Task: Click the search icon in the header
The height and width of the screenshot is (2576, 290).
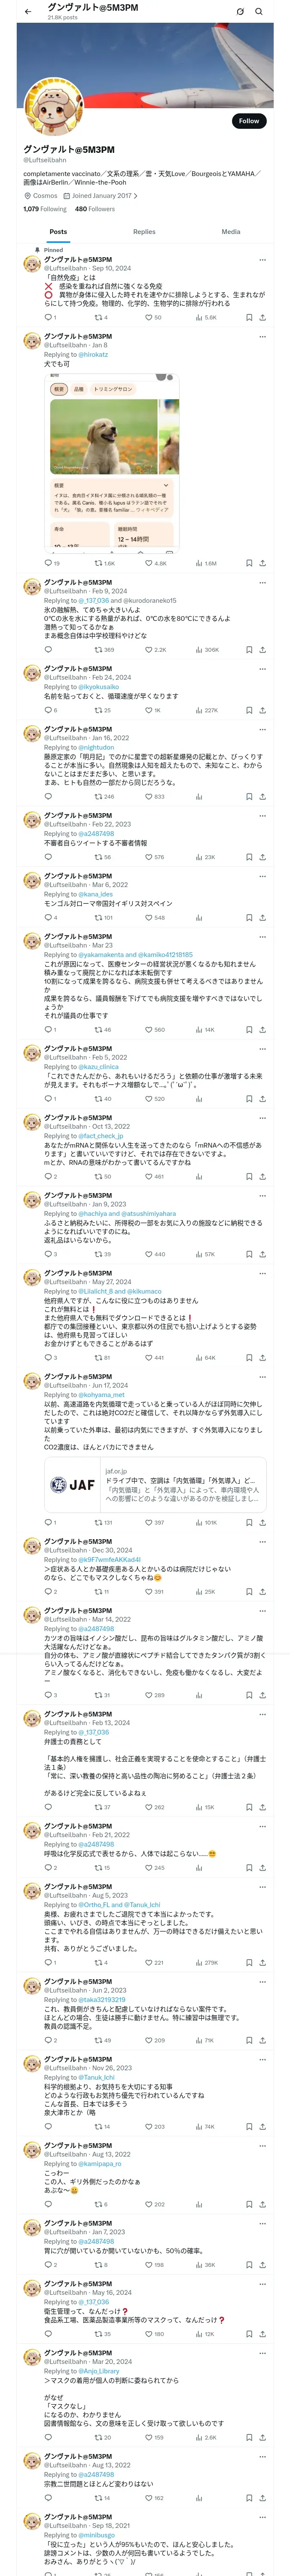Action: point(259,12)
